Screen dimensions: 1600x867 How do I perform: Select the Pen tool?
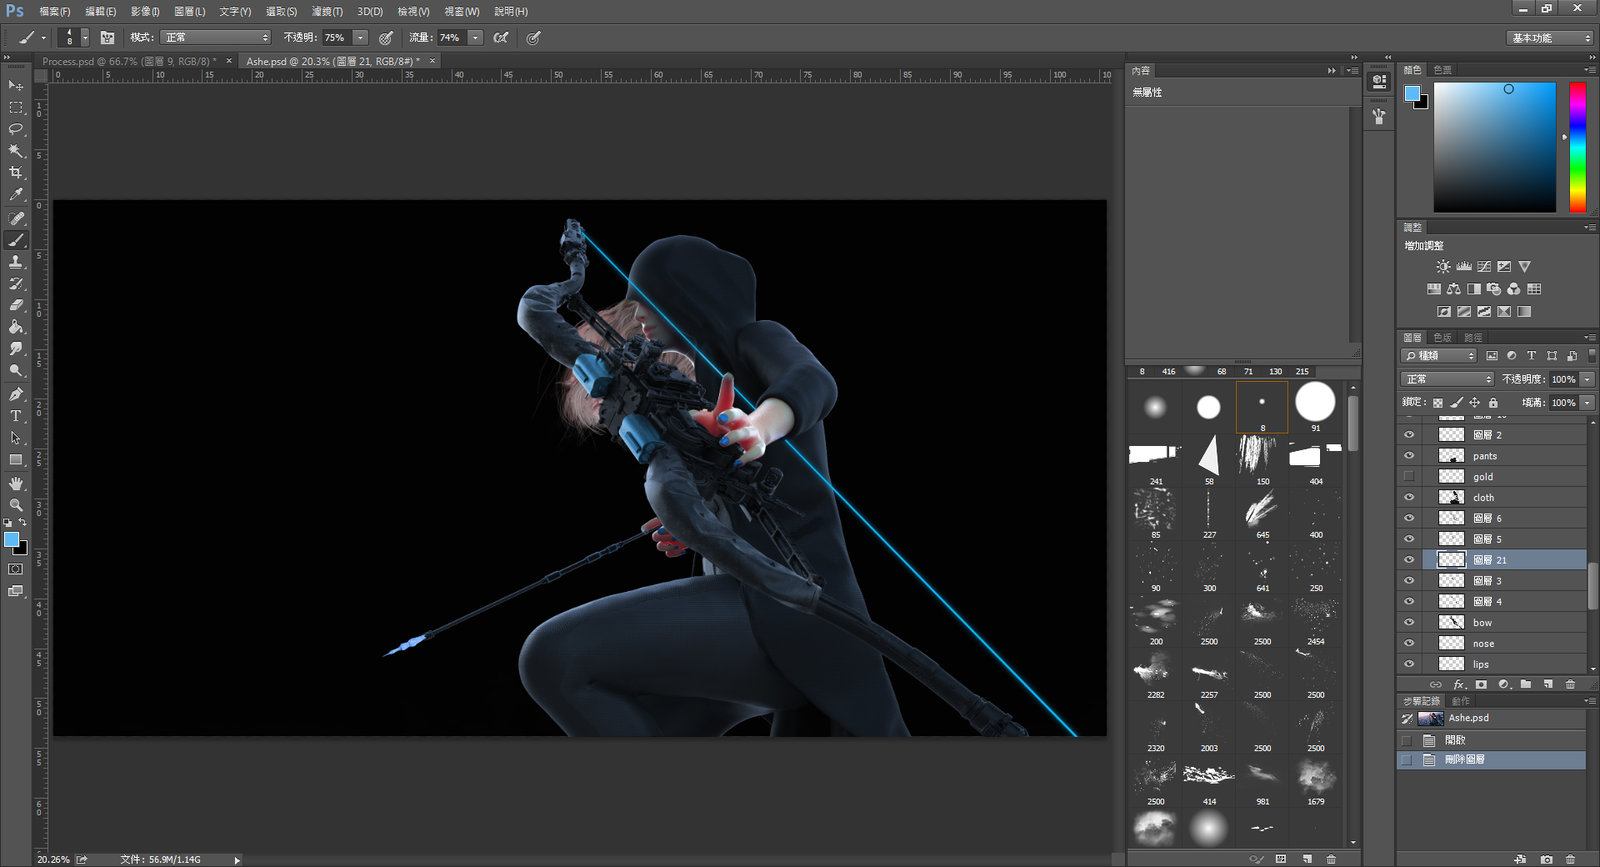16,394
